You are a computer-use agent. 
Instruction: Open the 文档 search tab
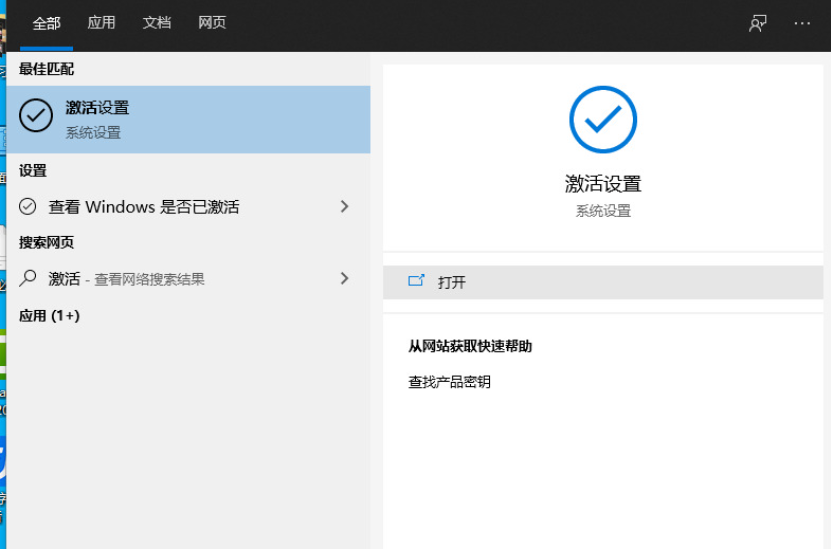157,23
